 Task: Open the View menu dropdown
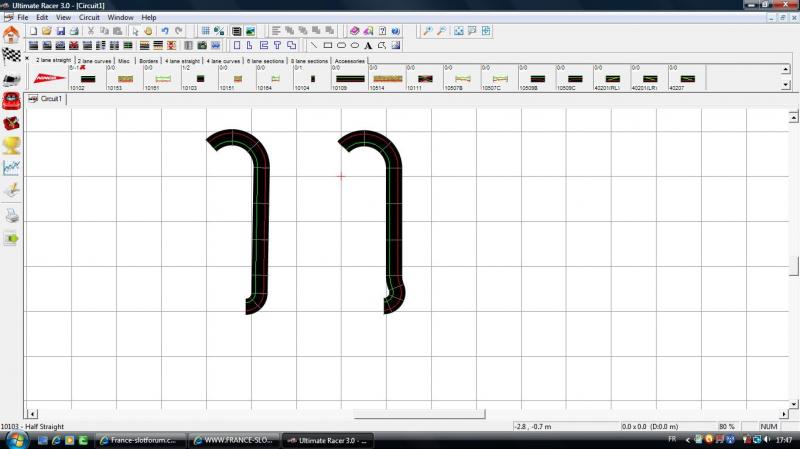coord(63,17)
